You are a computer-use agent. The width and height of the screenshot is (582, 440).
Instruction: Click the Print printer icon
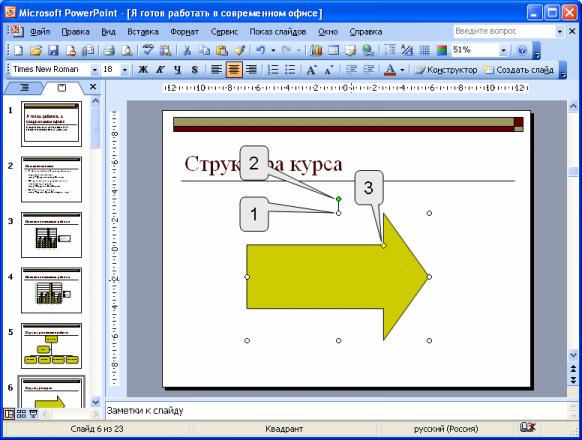(109, 50)
